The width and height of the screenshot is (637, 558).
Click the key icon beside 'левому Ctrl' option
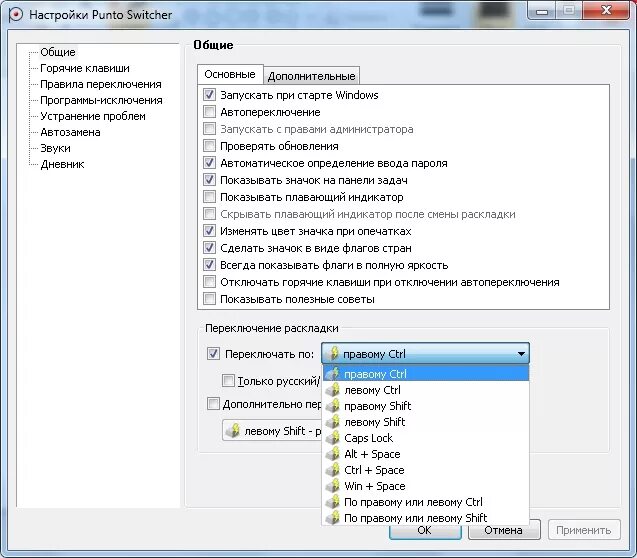coord(333,390)
